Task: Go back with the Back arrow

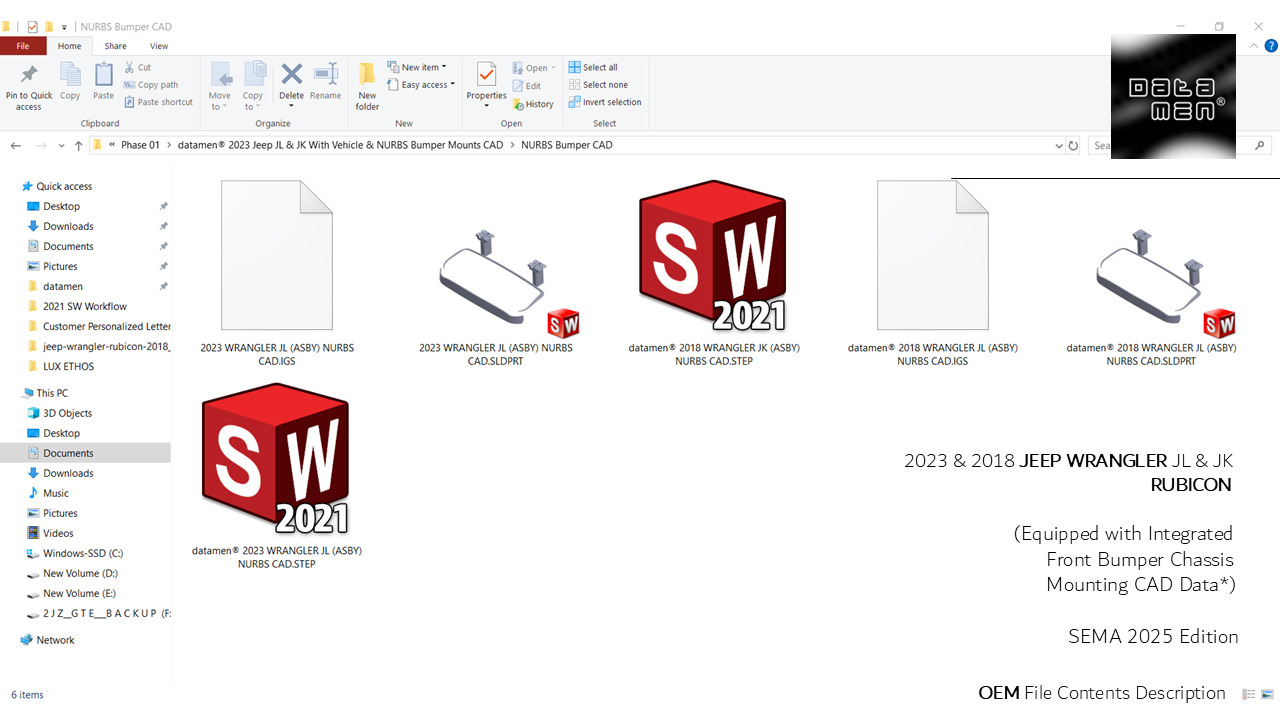Action: click(15, 145)
